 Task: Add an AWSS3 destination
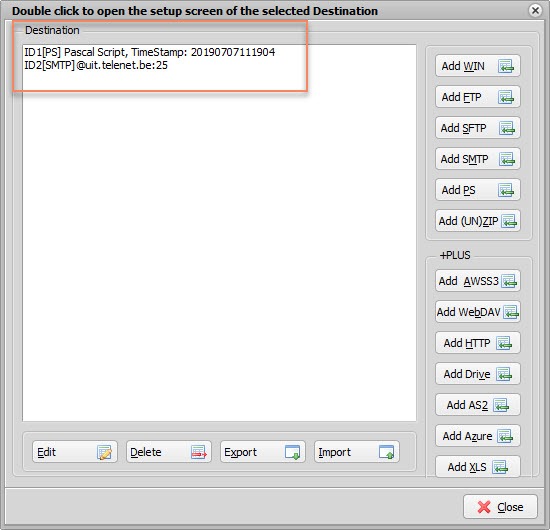click(478, 281)
